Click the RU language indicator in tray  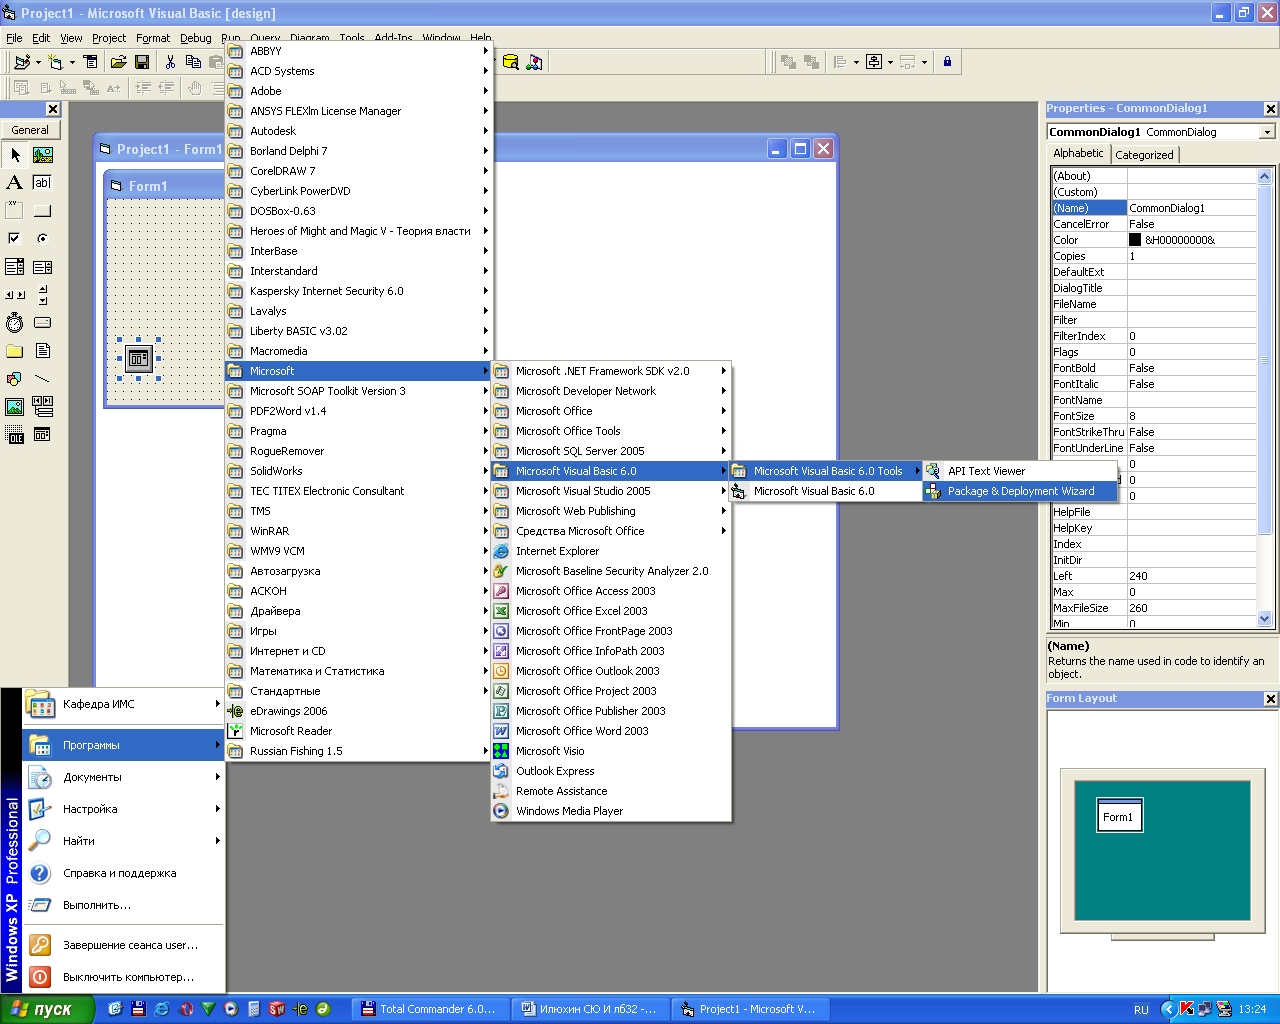pos(1141,1010)
